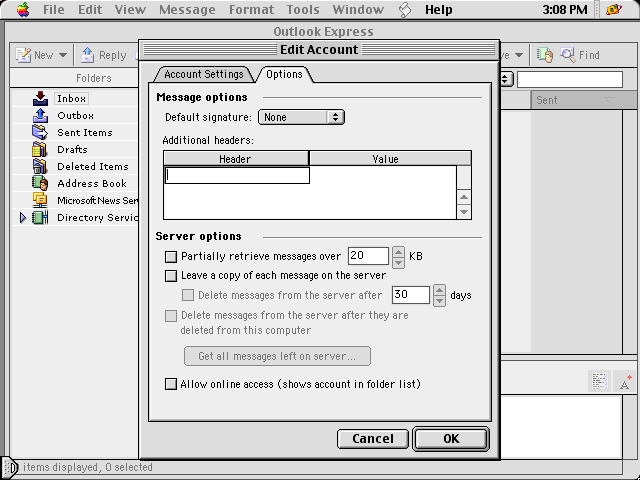640x480 pixels.
Task: Decrease the KB size stepper
Action: coord(398,262)
